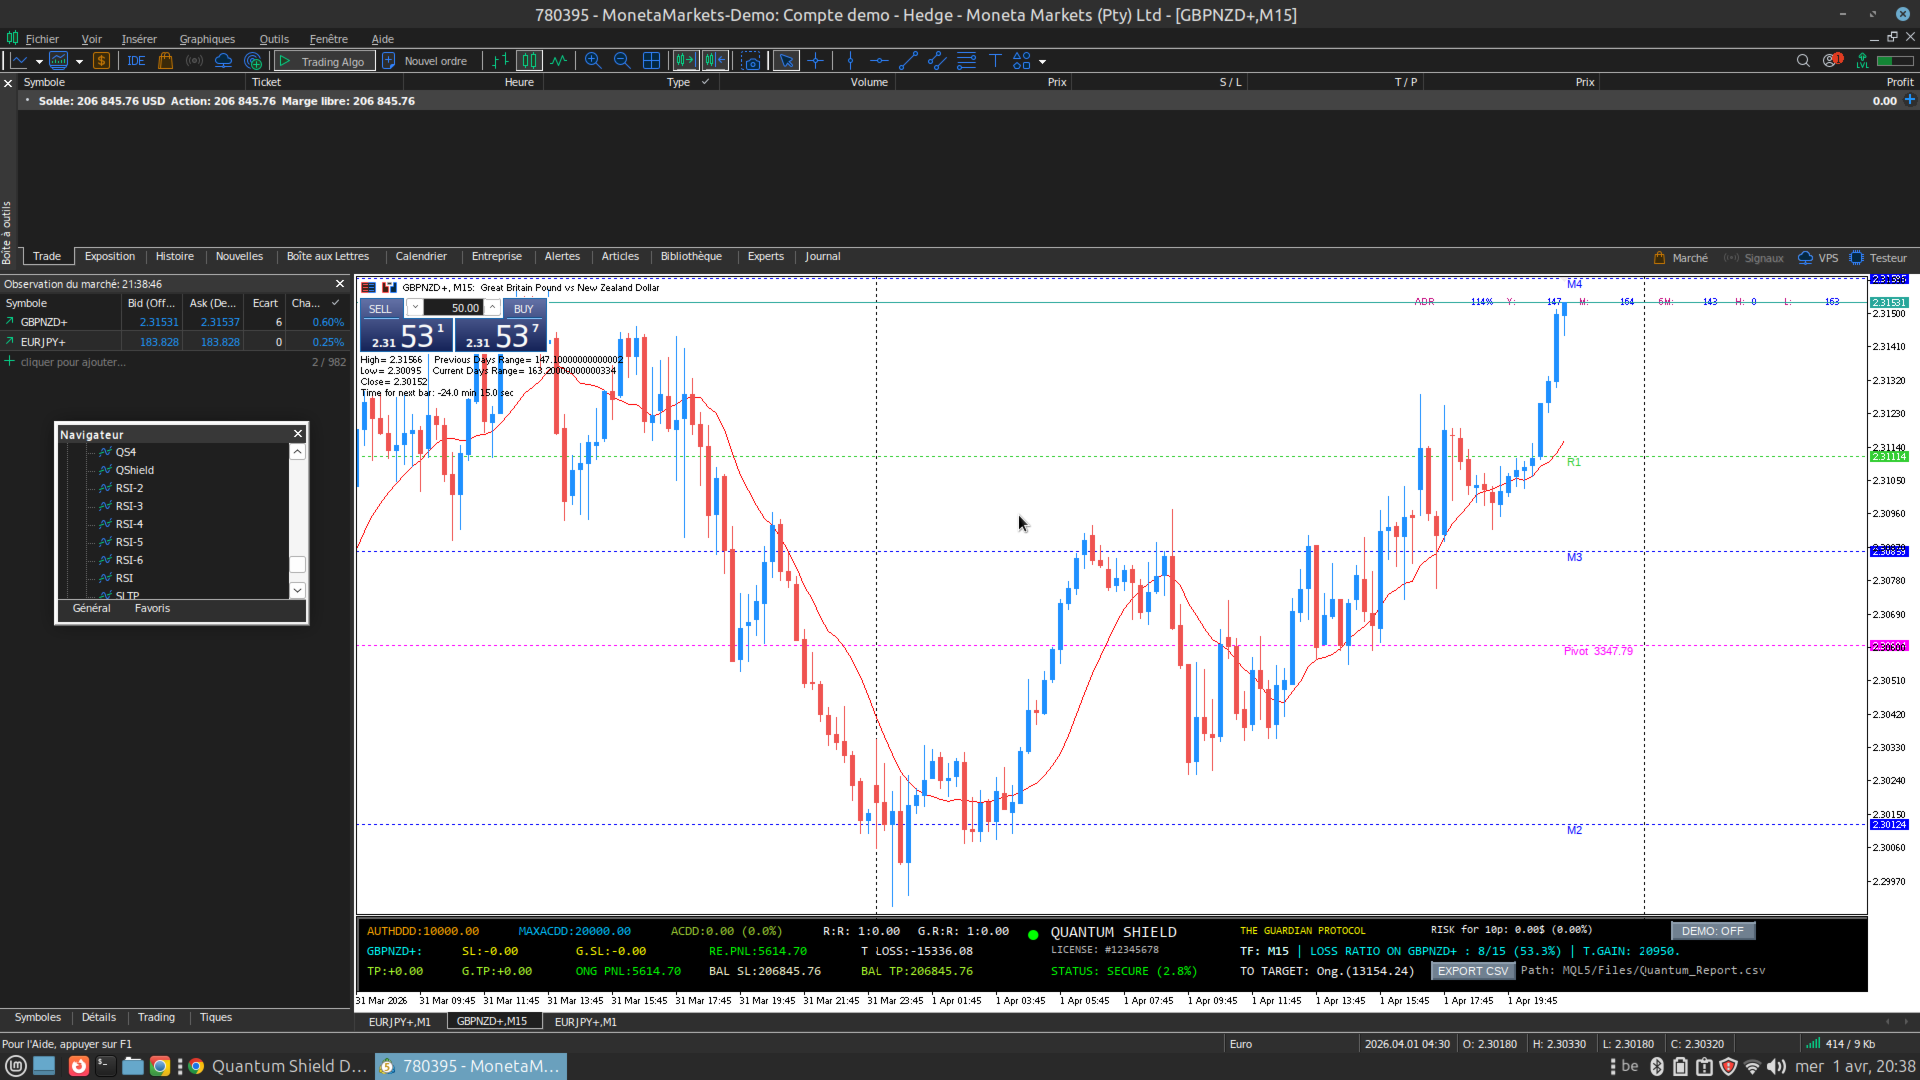The image size is (1920, 1080).
Task: Open the volume dropdown in one-click panel
Action: 414,308
